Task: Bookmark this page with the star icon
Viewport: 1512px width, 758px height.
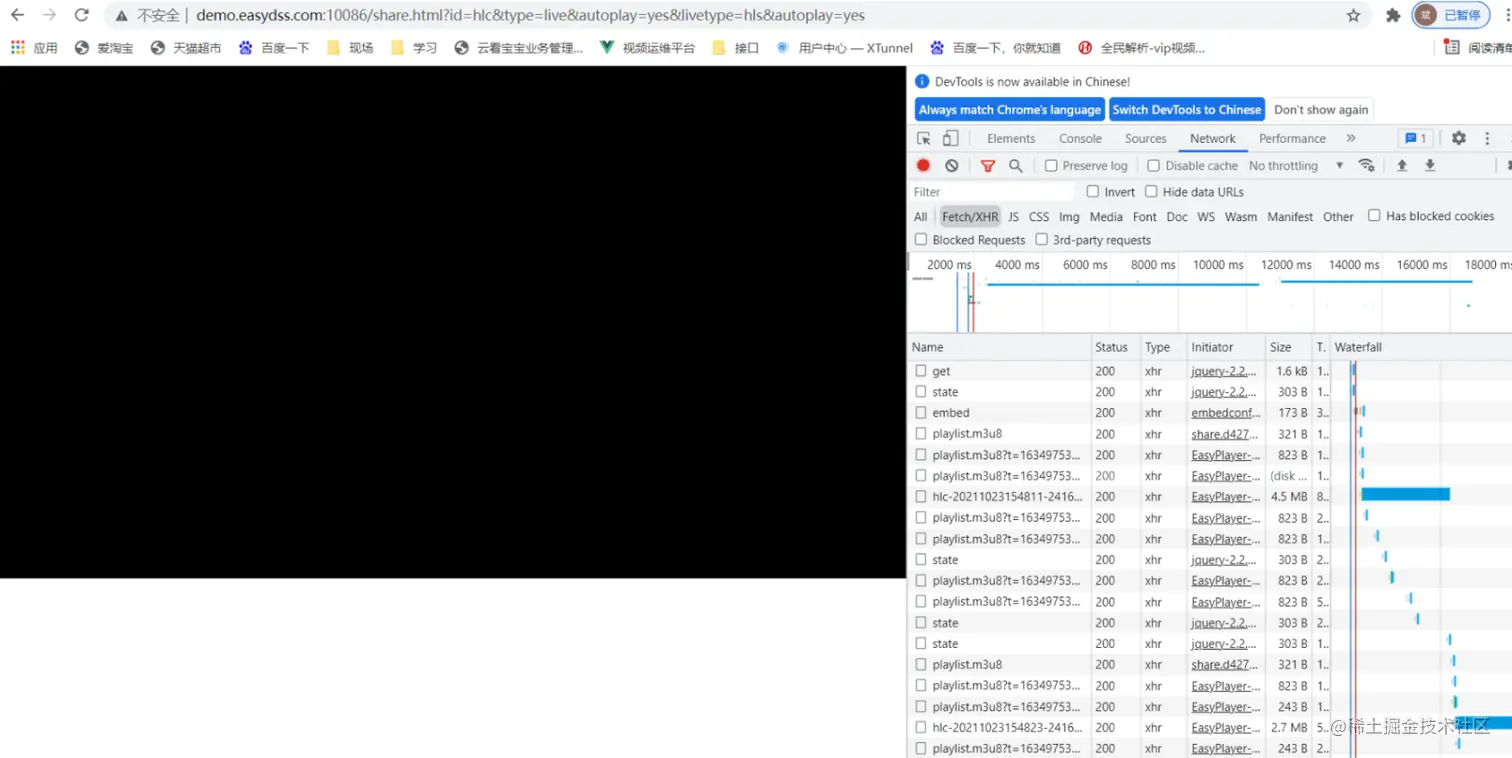Action: click(1353, 15)
